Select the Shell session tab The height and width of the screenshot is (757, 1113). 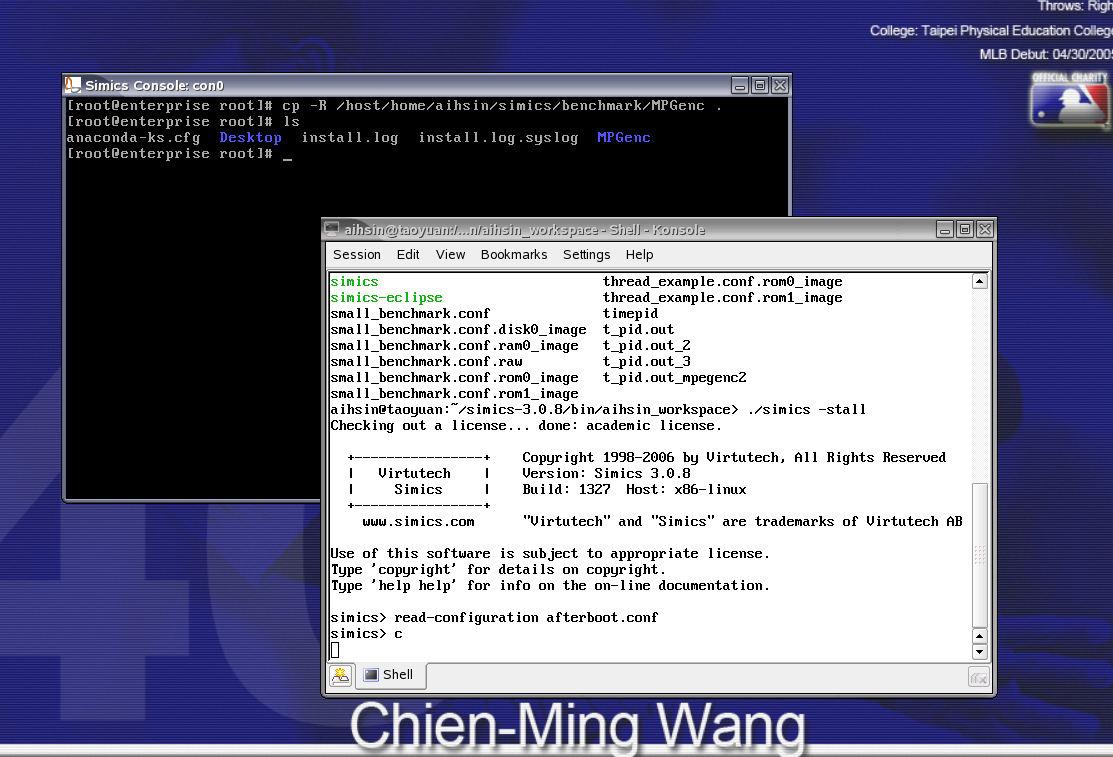tap(390, 675)
